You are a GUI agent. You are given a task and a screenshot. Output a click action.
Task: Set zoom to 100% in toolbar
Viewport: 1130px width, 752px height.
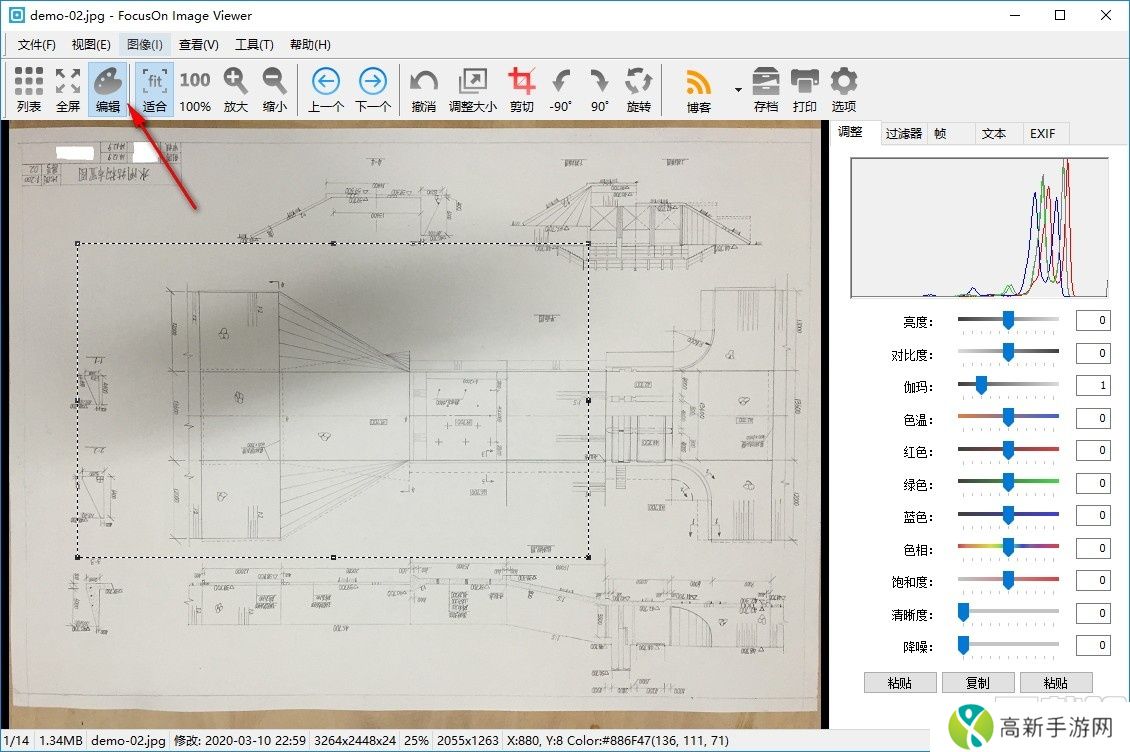195,89
